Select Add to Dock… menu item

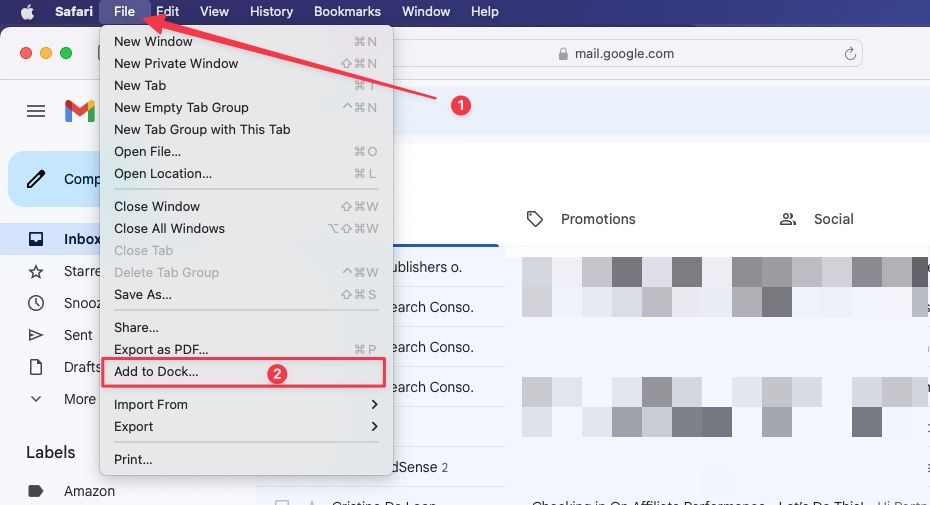(x=156, y=372)
